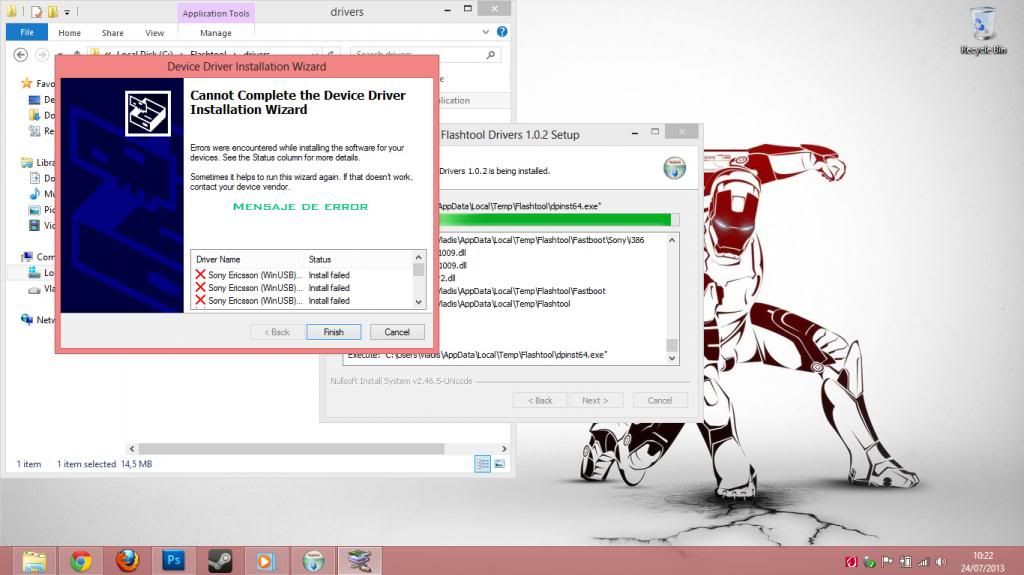This screenshot has height=575, width=1024.
Task: Open File Explorer from the taskbar
Action: (34, 561)
